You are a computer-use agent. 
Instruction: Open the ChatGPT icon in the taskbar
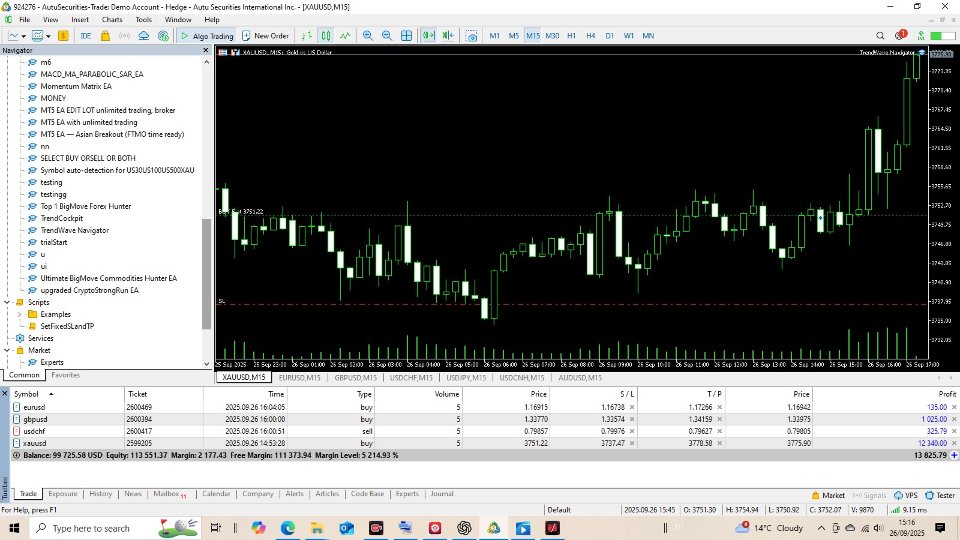coord(464,528)
